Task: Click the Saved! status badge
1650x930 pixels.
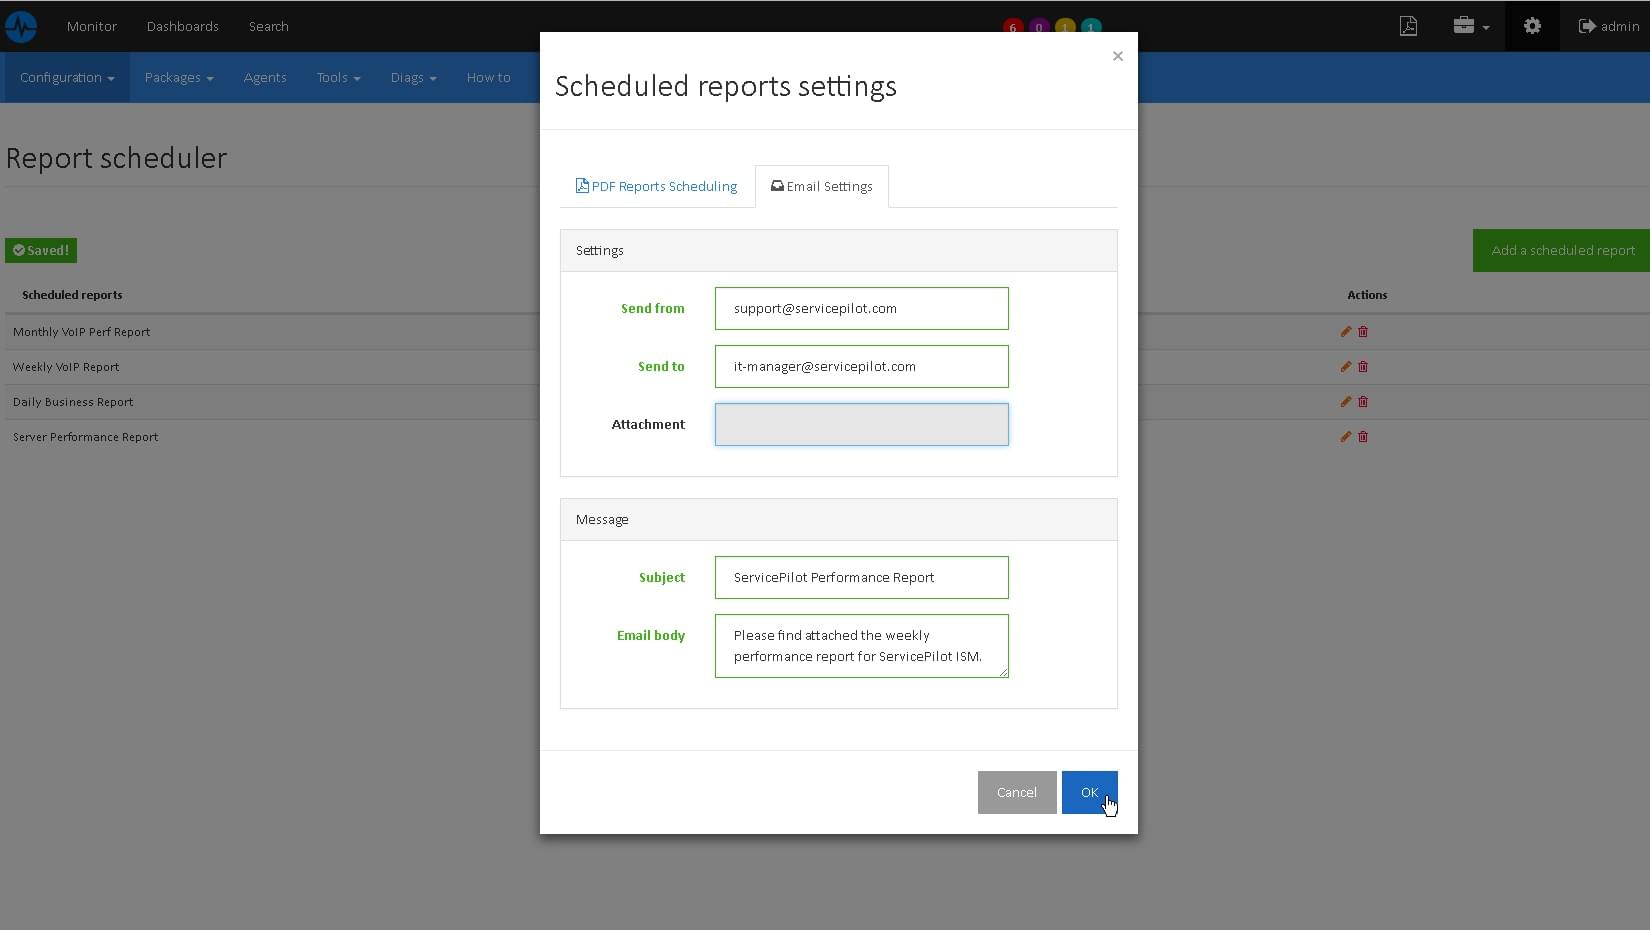Action: click(x=41, y=250)
